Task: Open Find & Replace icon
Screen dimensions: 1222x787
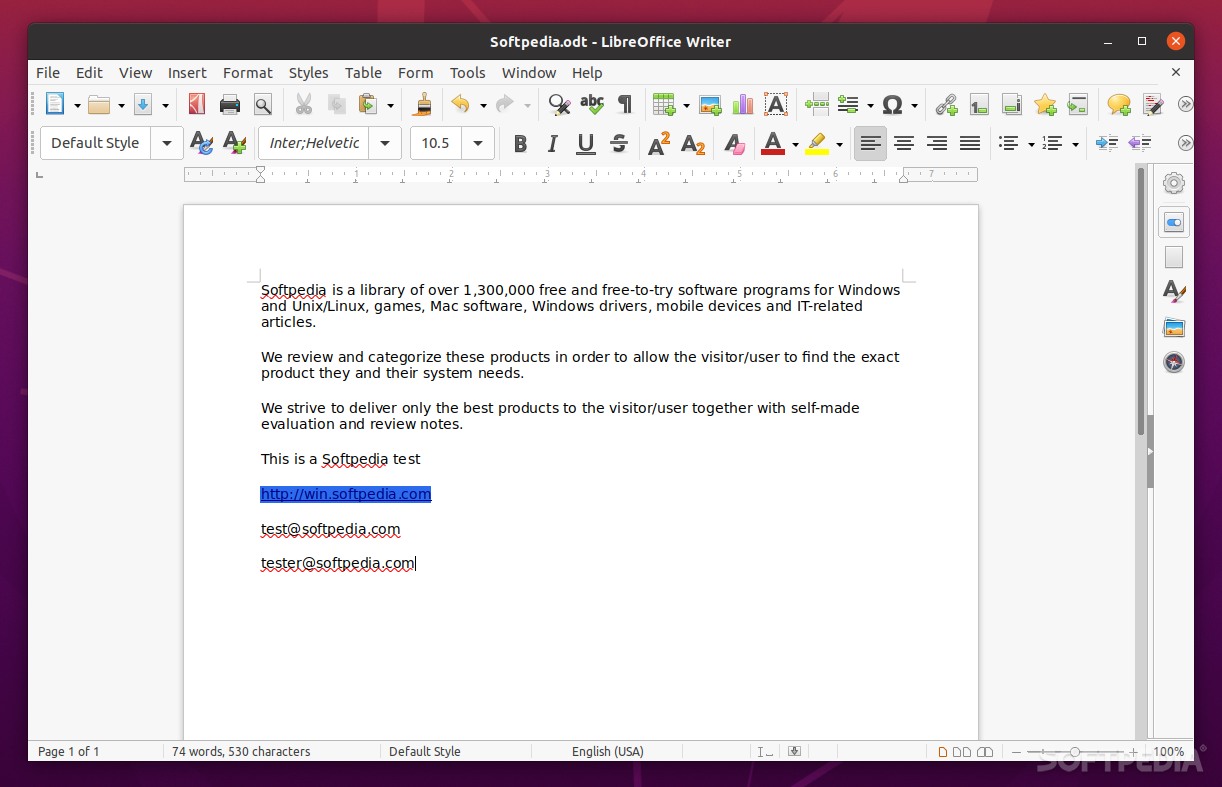Action: 559,104
